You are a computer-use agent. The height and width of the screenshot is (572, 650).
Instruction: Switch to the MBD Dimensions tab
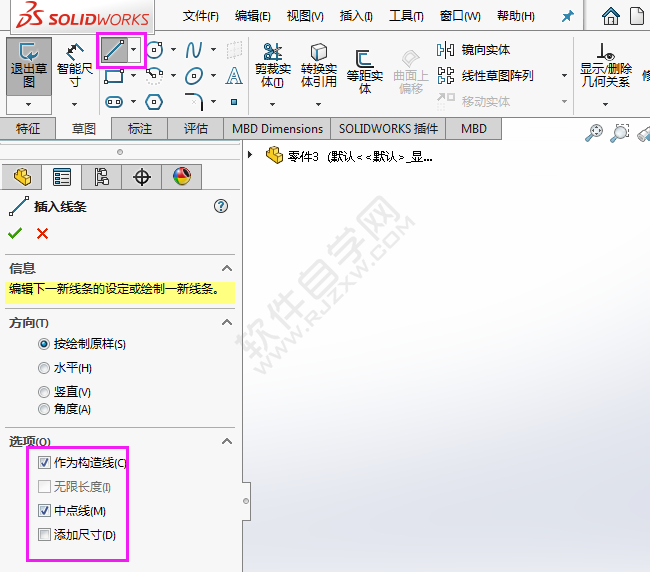pyautogui.click(x=277, y=129)
